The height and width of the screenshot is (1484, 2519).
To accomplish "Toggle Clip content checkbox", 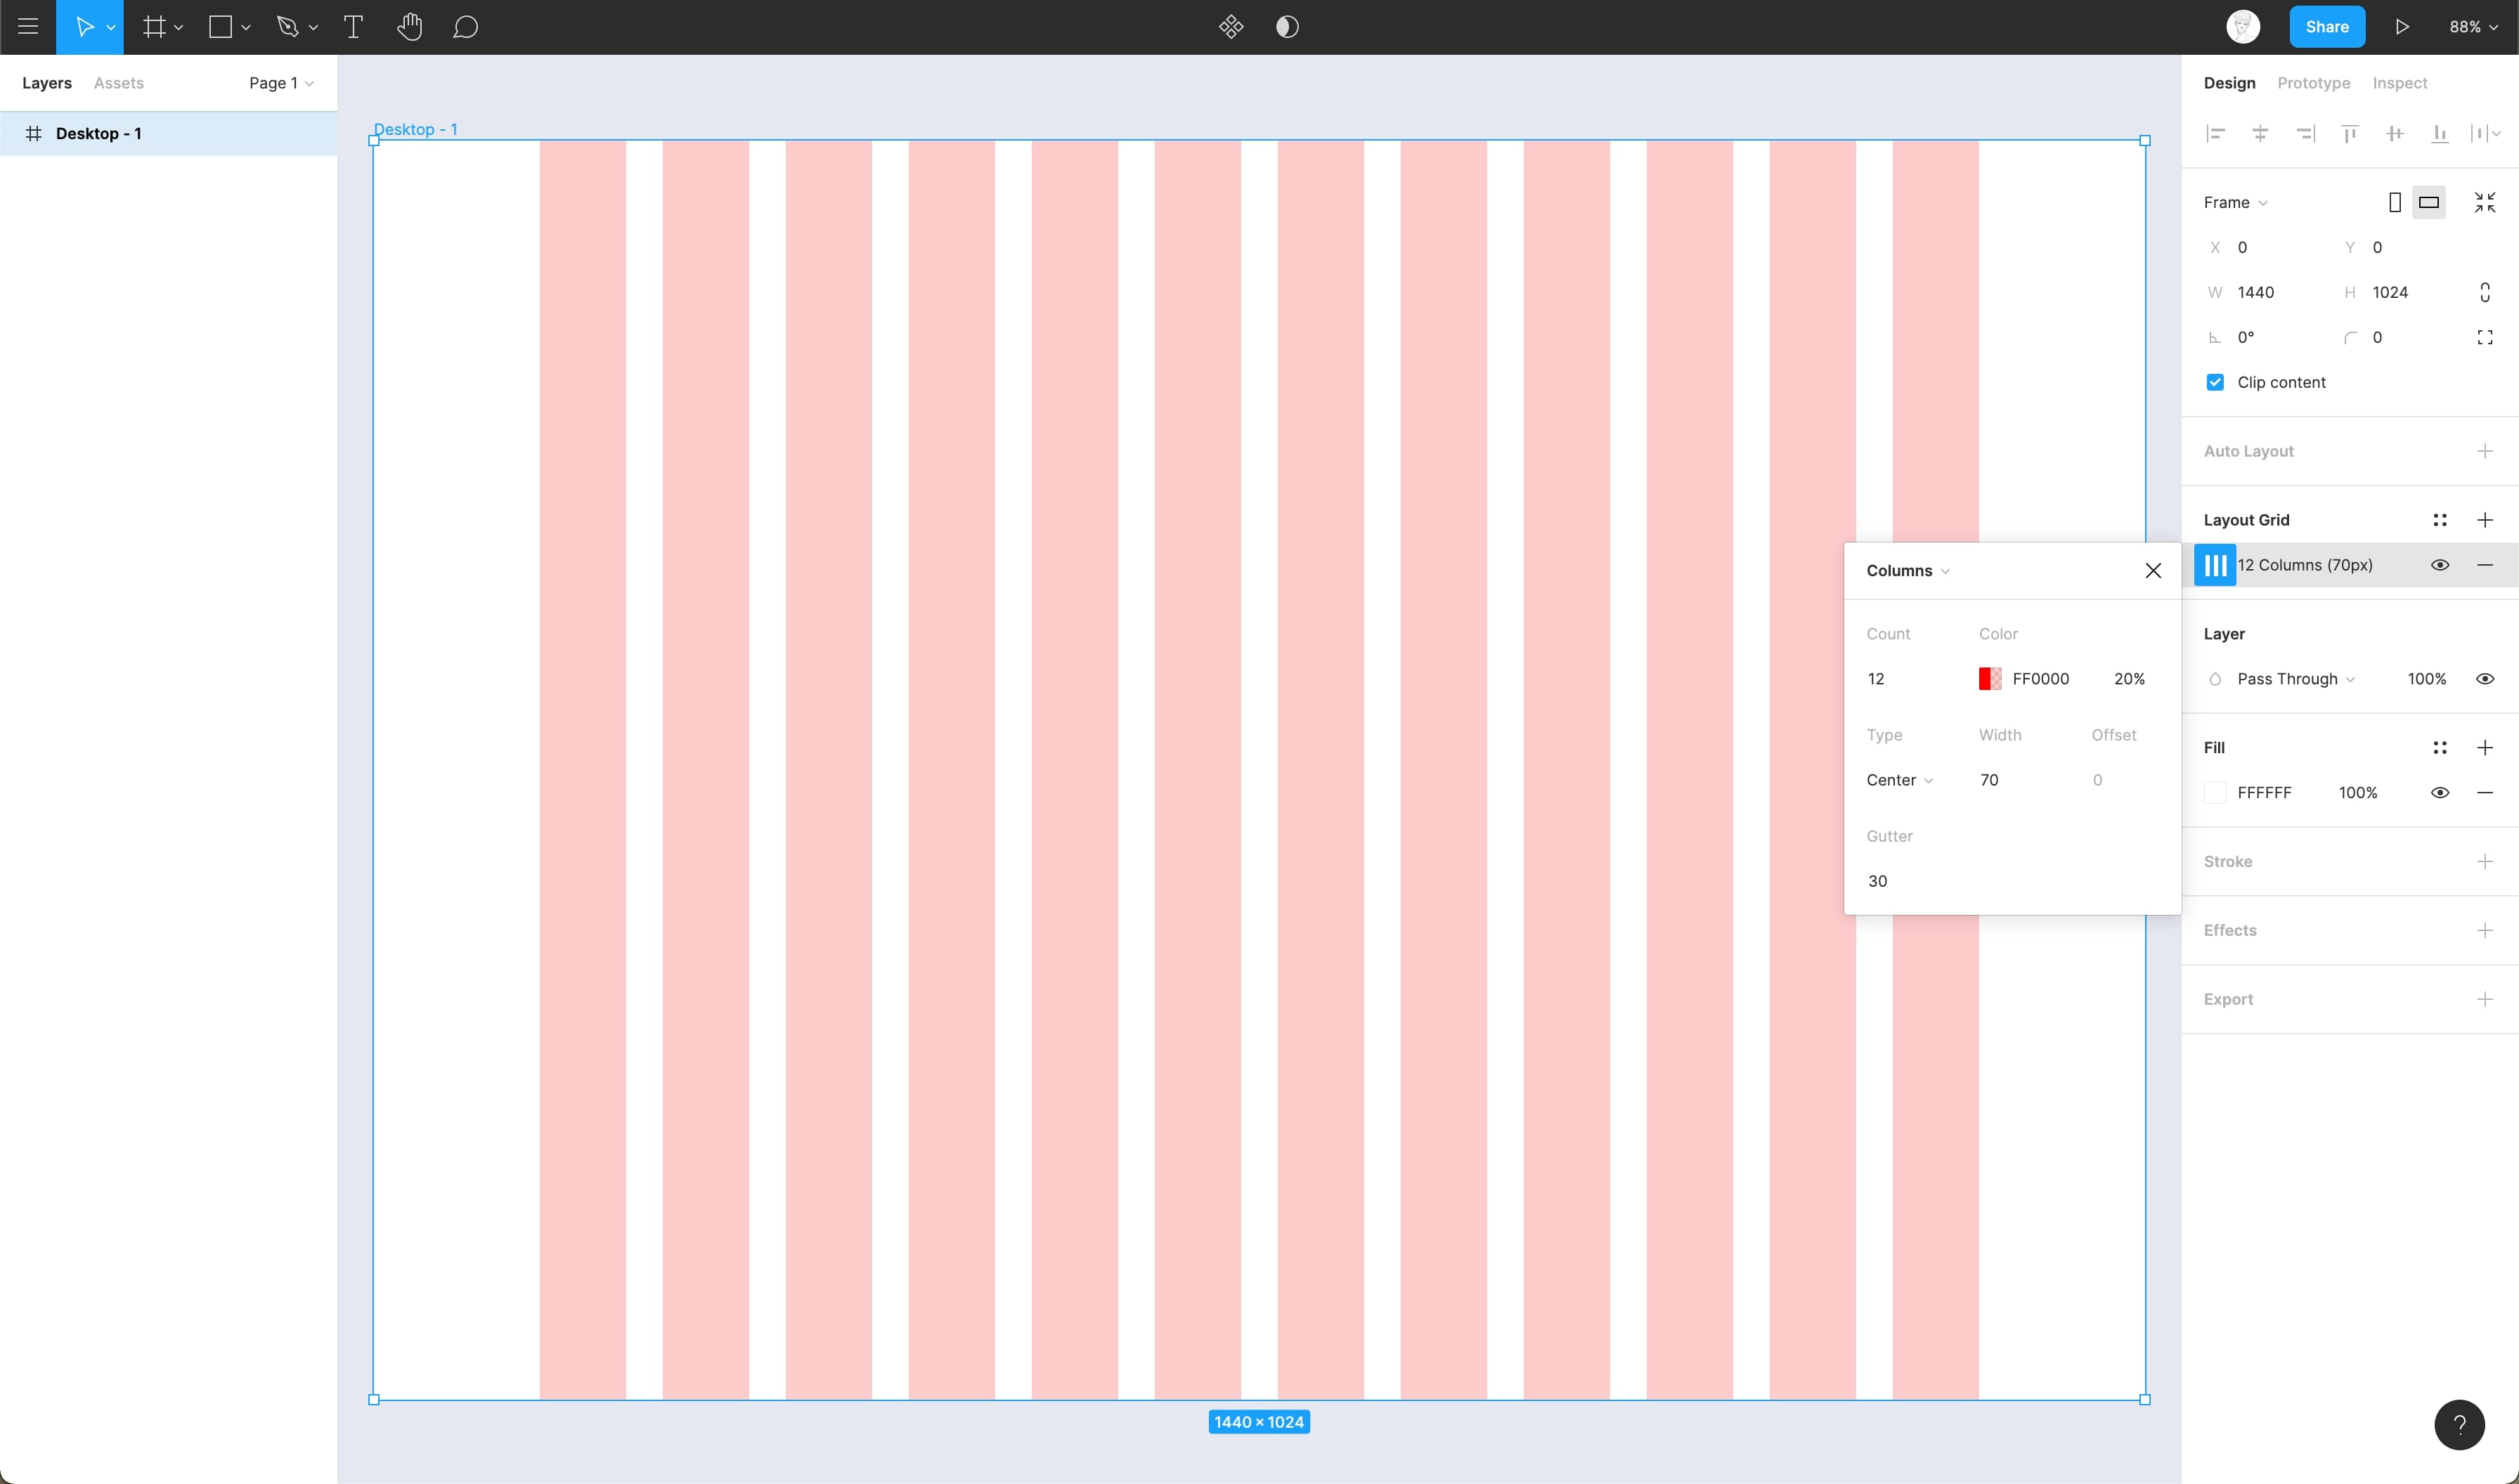I will tap(2215, 382).
